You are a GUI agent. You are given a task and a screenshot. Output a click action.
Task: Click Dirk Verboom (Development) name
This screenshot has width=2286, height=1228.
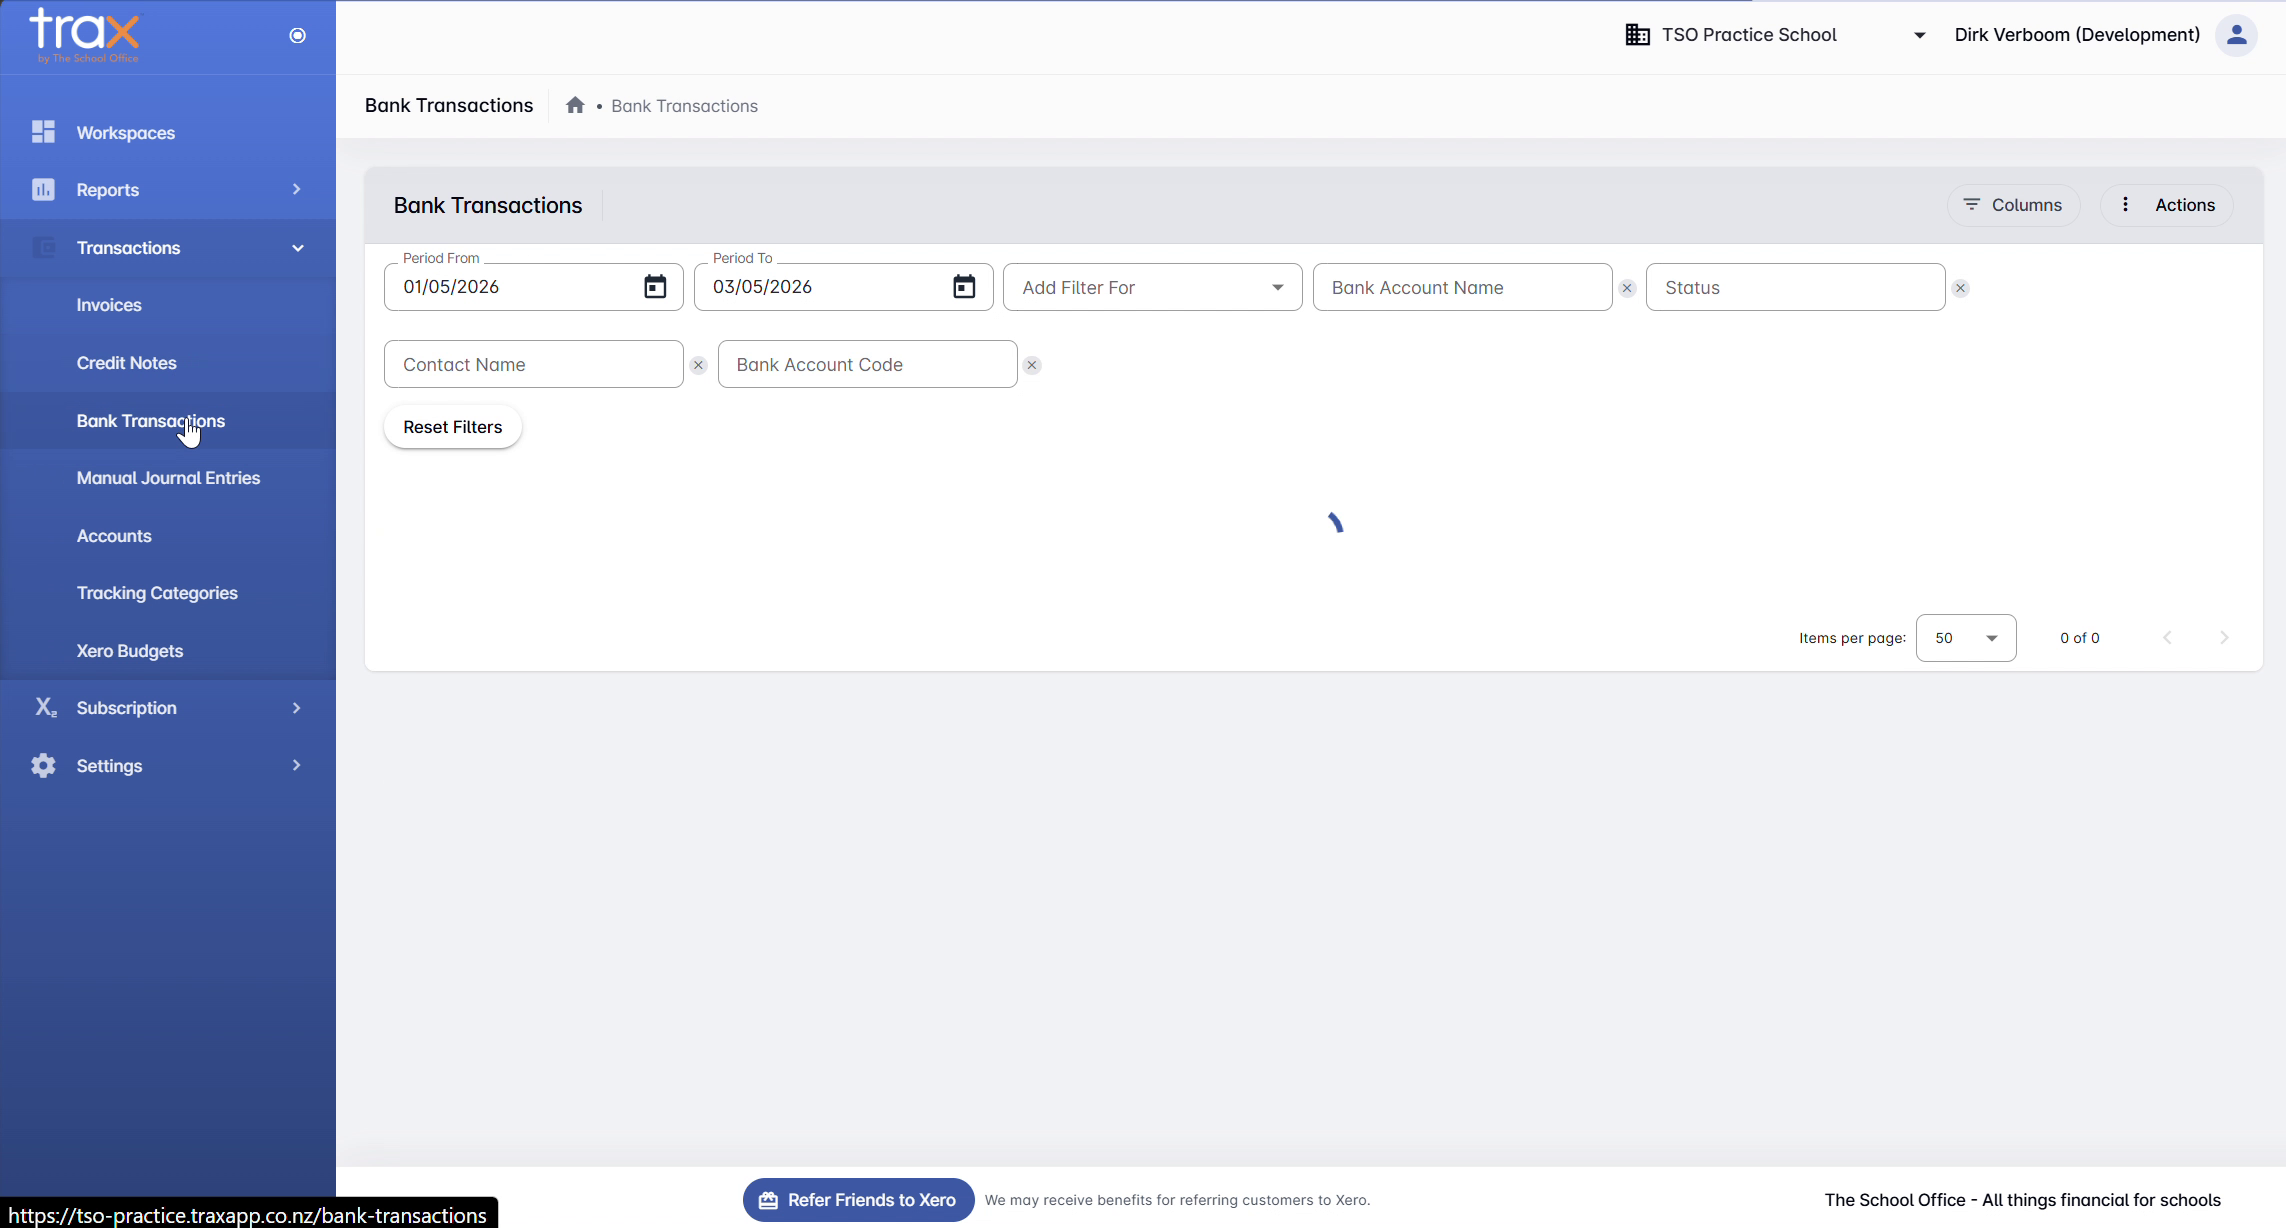click(x=2077, y=35)
